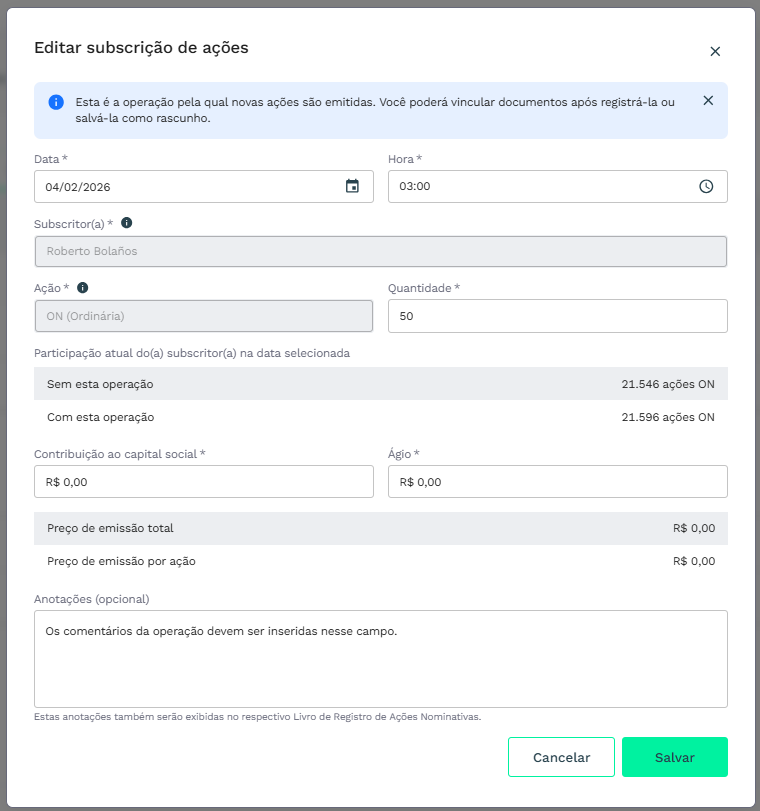Save changes with the Salvar button
760x811 pixels.
click(x=674, y=757)
